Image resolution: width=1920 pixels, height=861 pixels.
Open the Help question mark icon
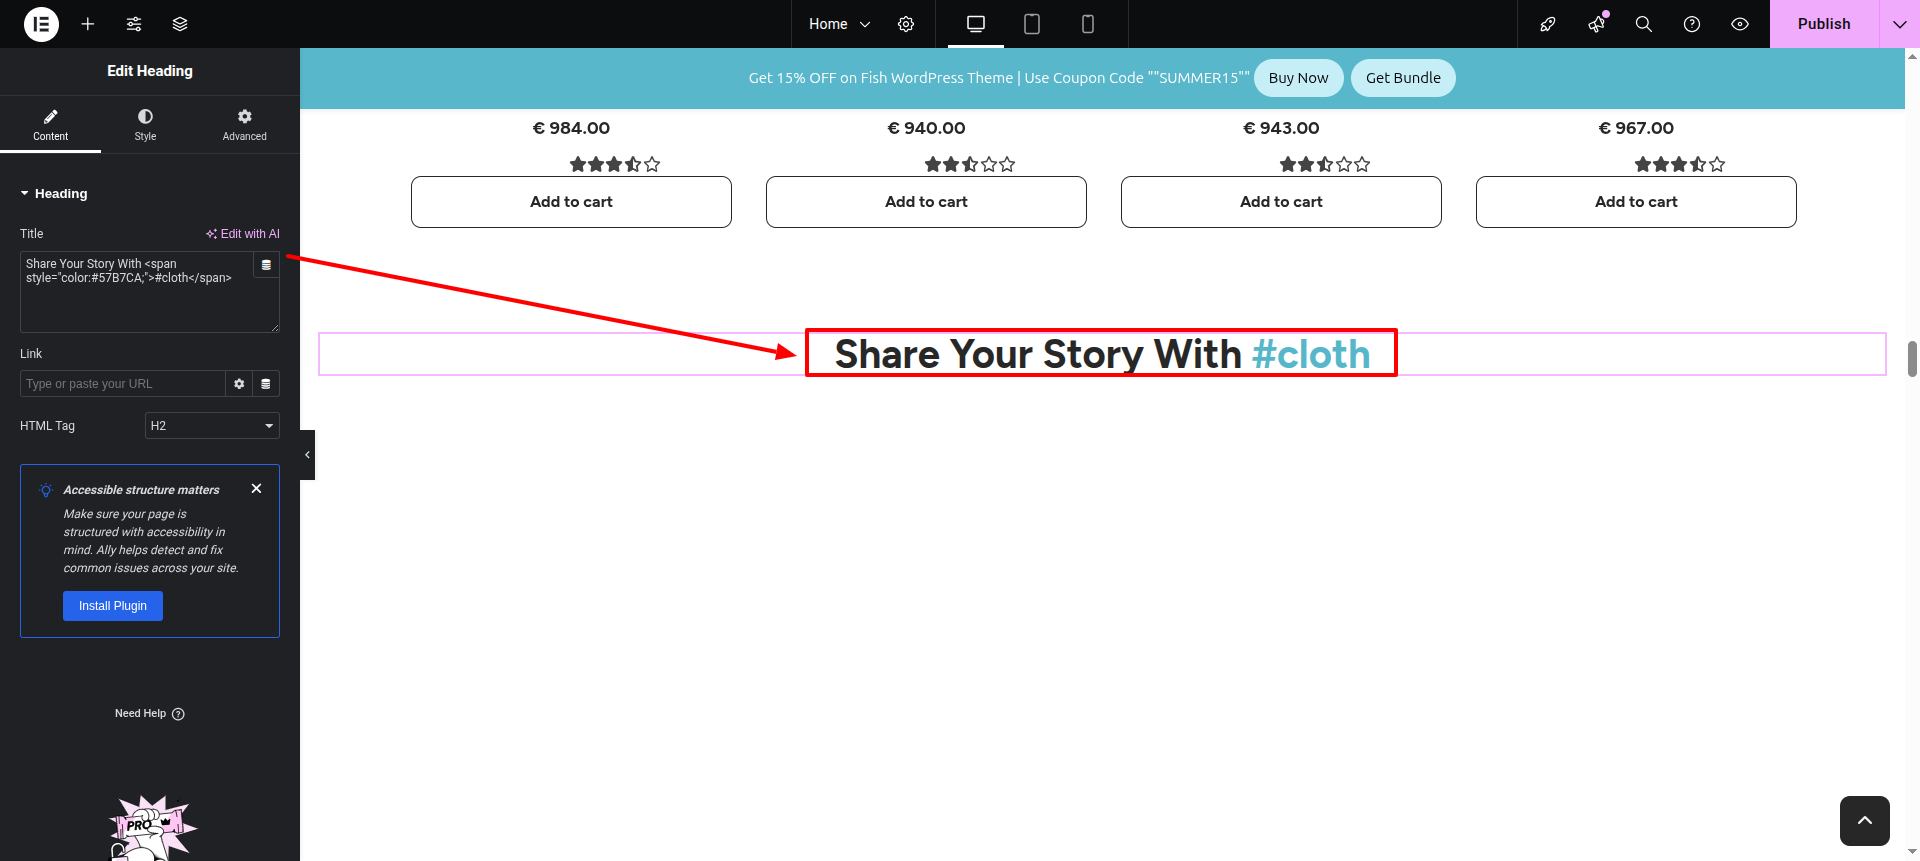pos(1692,24)
